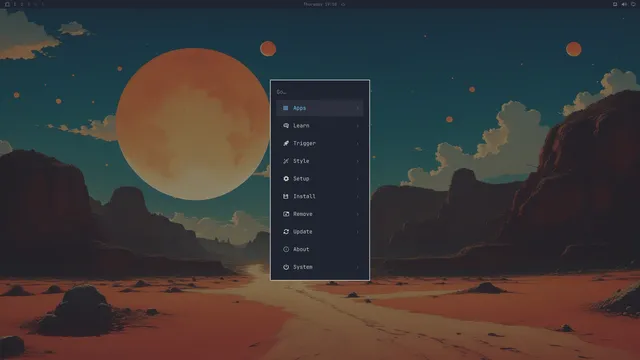The height and width of the screenshot is (360, 640).
Task: Open the About entry
Action: 320,249
